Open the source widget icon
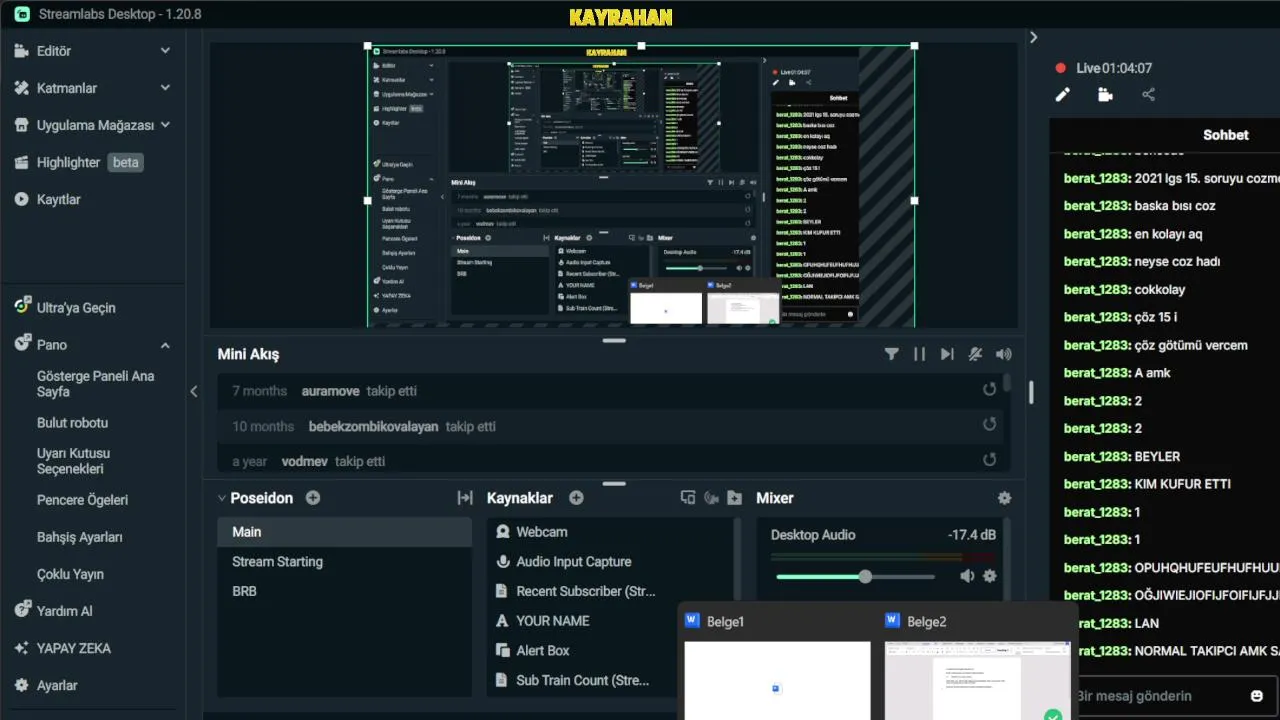The width and height of the screenshot is (1280, 720). 711,498
